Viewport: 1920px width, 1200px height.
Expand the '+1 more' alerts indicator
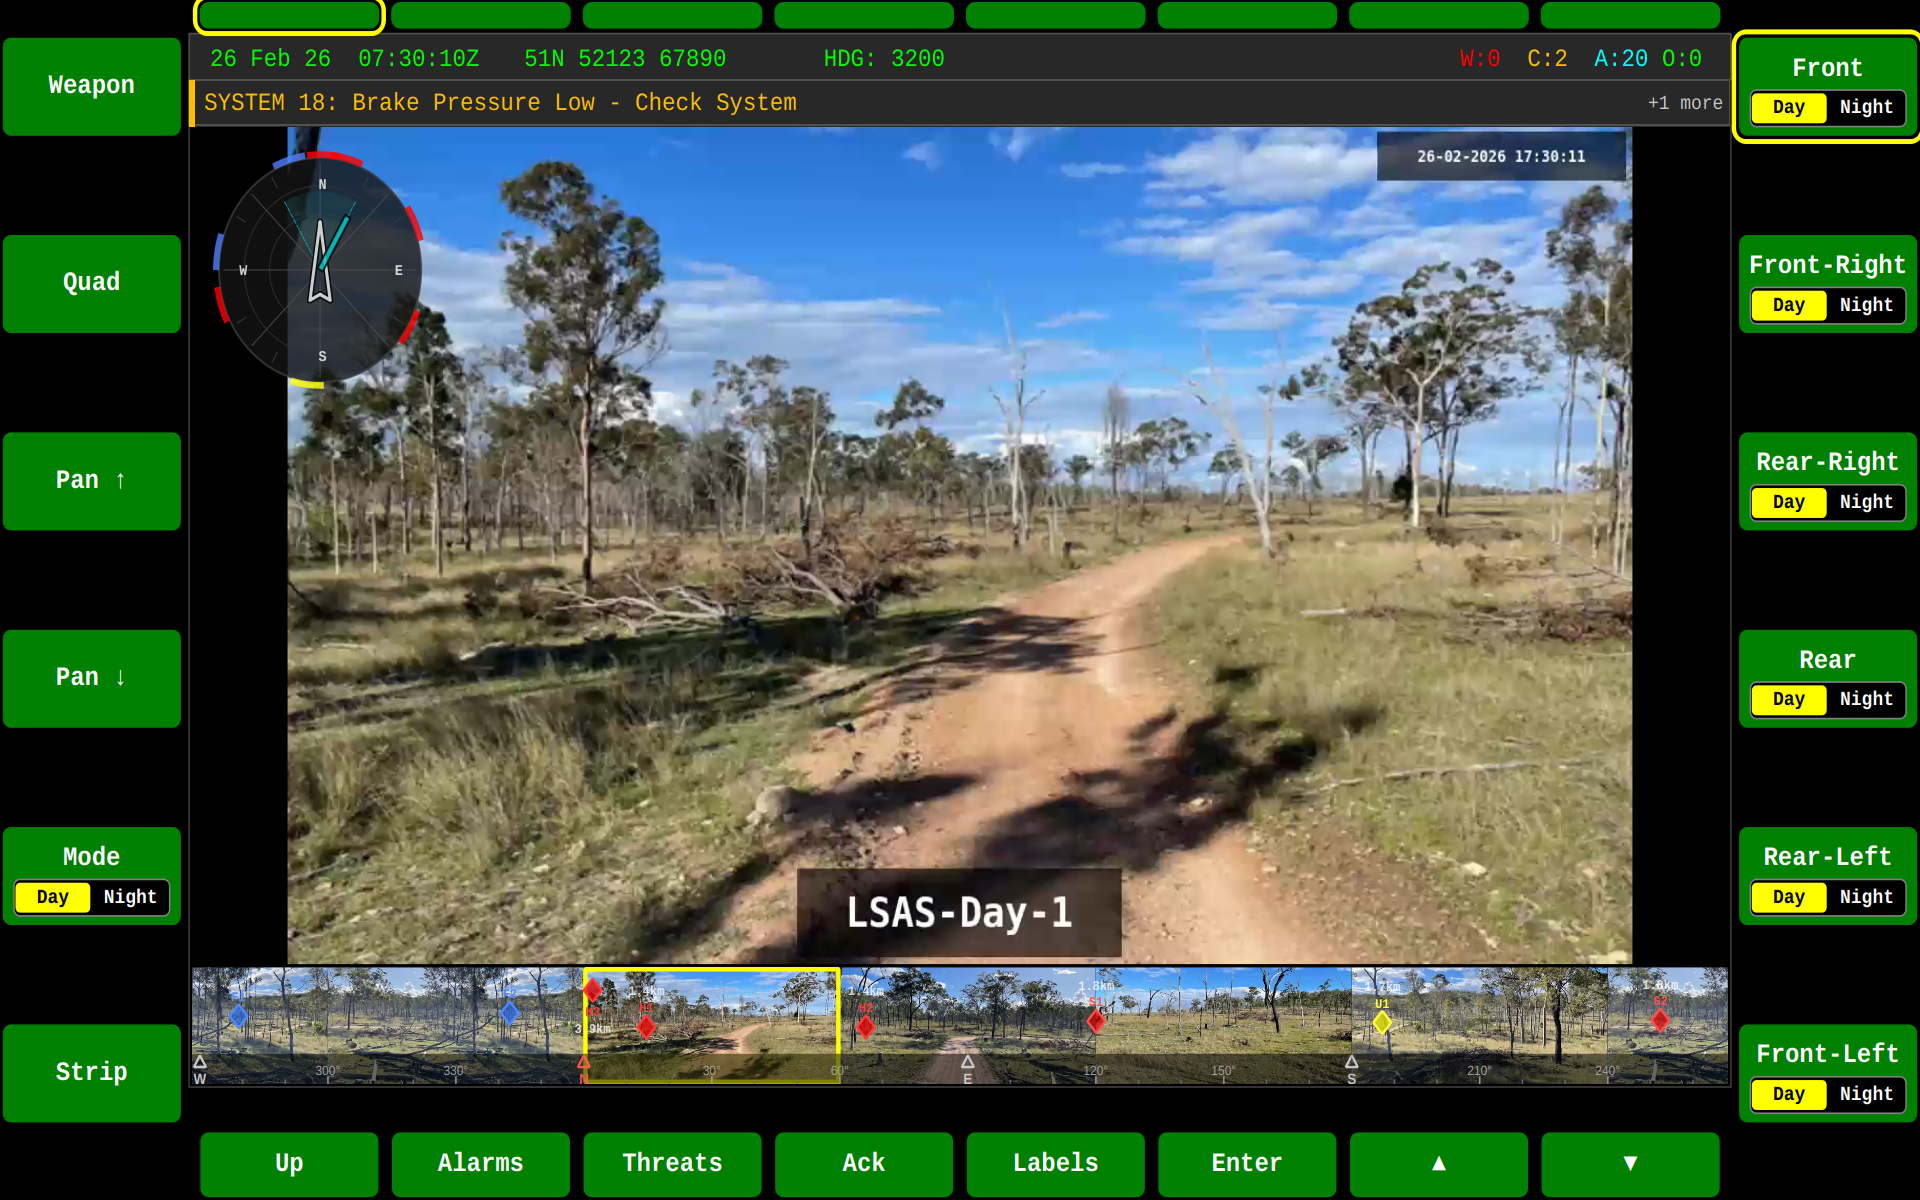tap(1684, 103)
